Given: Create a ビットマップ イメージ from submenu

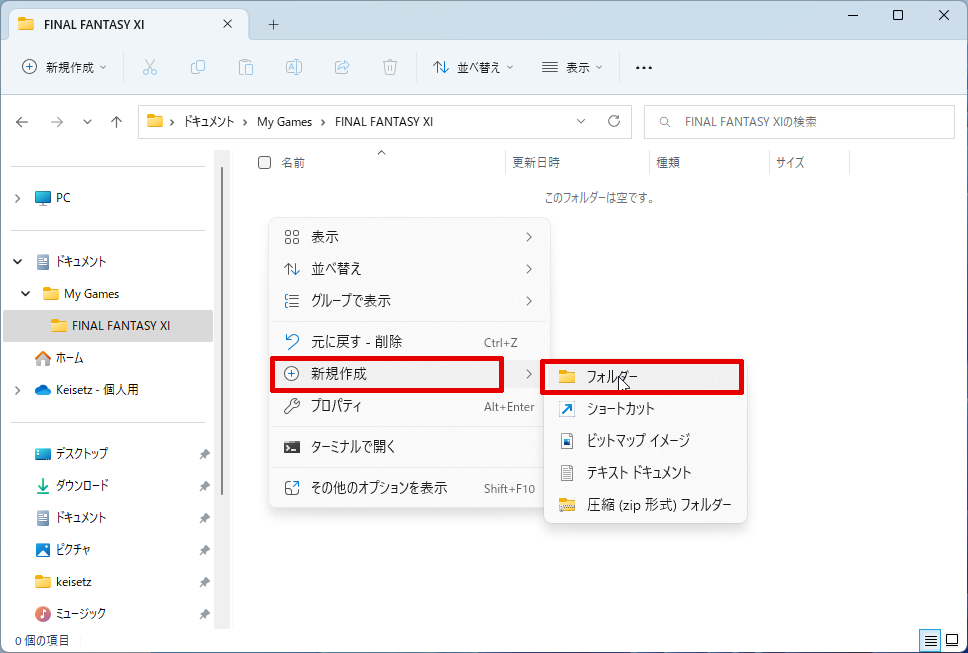Looking at the screenshot, I should point(645,441).
